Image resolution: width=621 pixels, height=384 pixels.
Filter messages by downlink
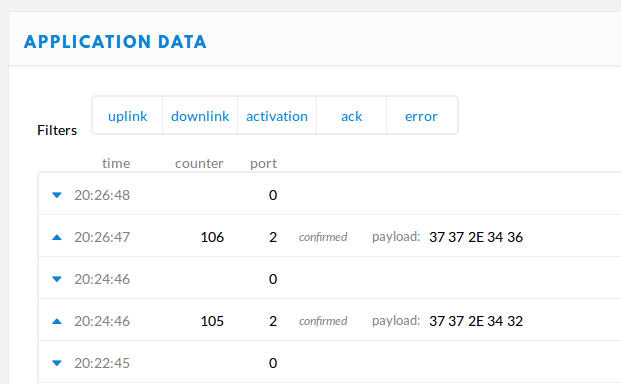point(200,116)
